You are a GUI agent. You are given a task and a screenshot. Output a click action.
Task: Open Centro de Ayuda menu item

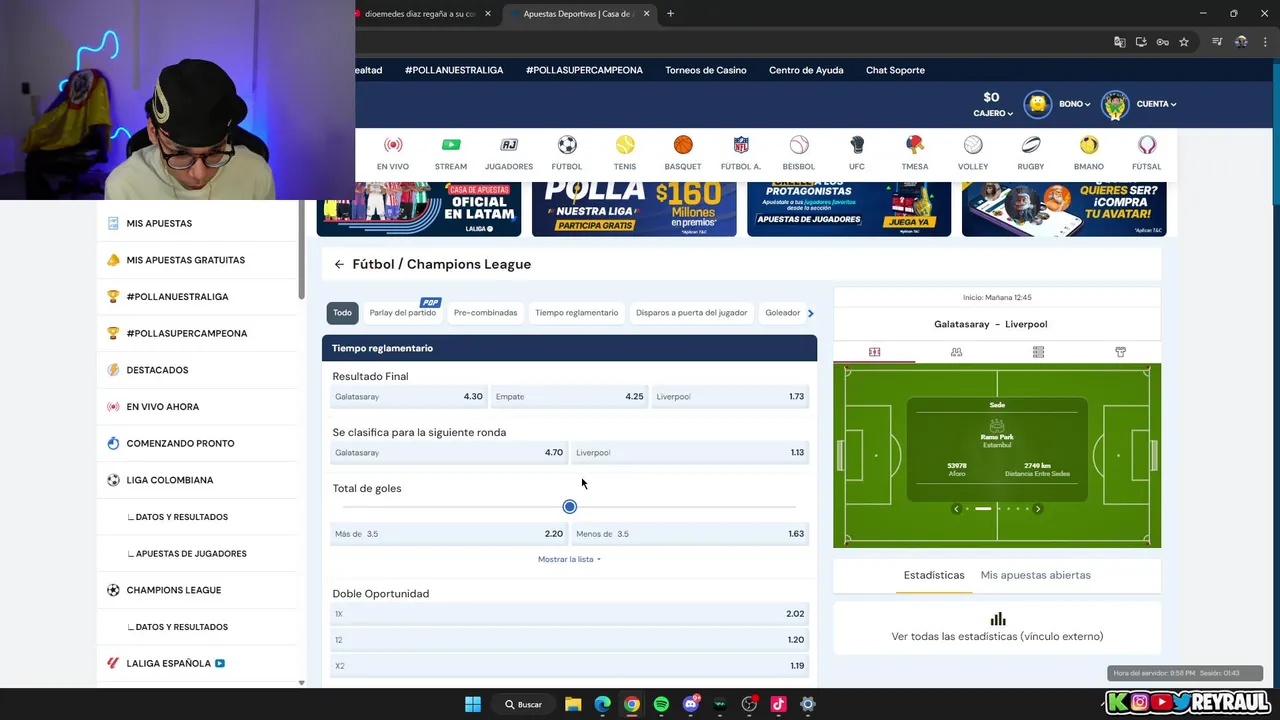click(806, 70)
